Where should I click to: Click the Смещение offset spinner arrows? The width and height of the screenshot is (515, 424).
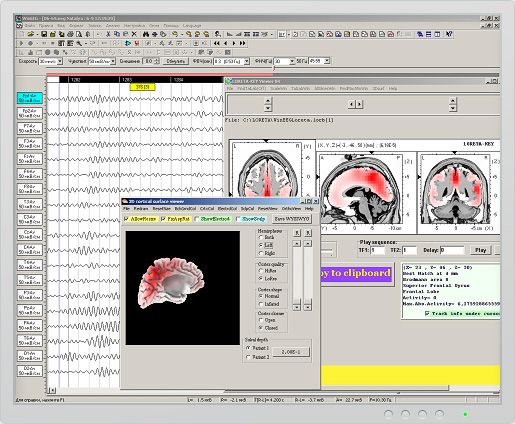pyautogui.click(x=157, y=61)
